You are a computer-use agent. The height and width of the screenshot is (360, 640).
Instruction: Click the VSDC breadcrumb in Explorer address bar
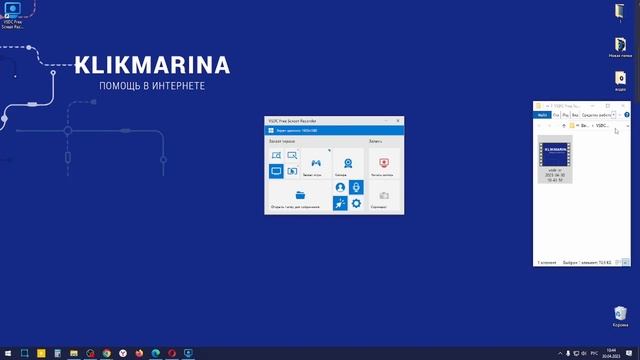[x=602, y=126]
